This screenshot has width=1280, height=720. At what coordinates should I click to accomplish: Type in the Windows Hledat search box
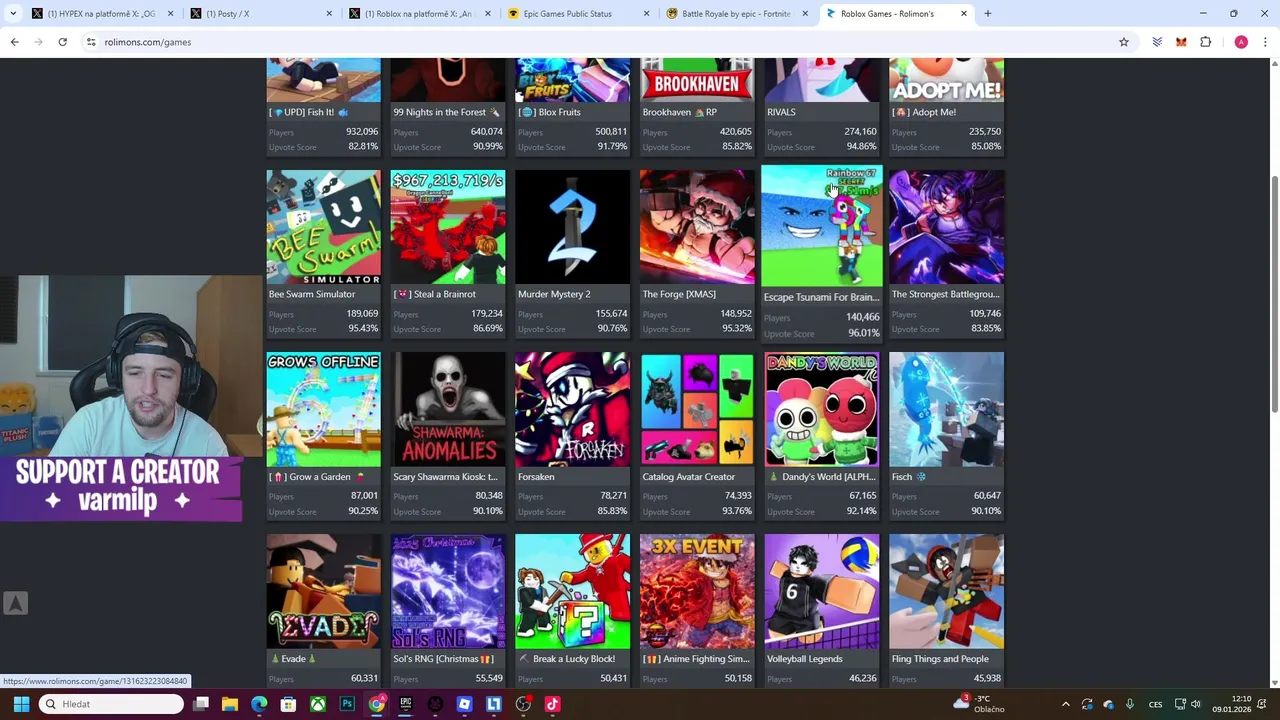click(x=112, y=704)
